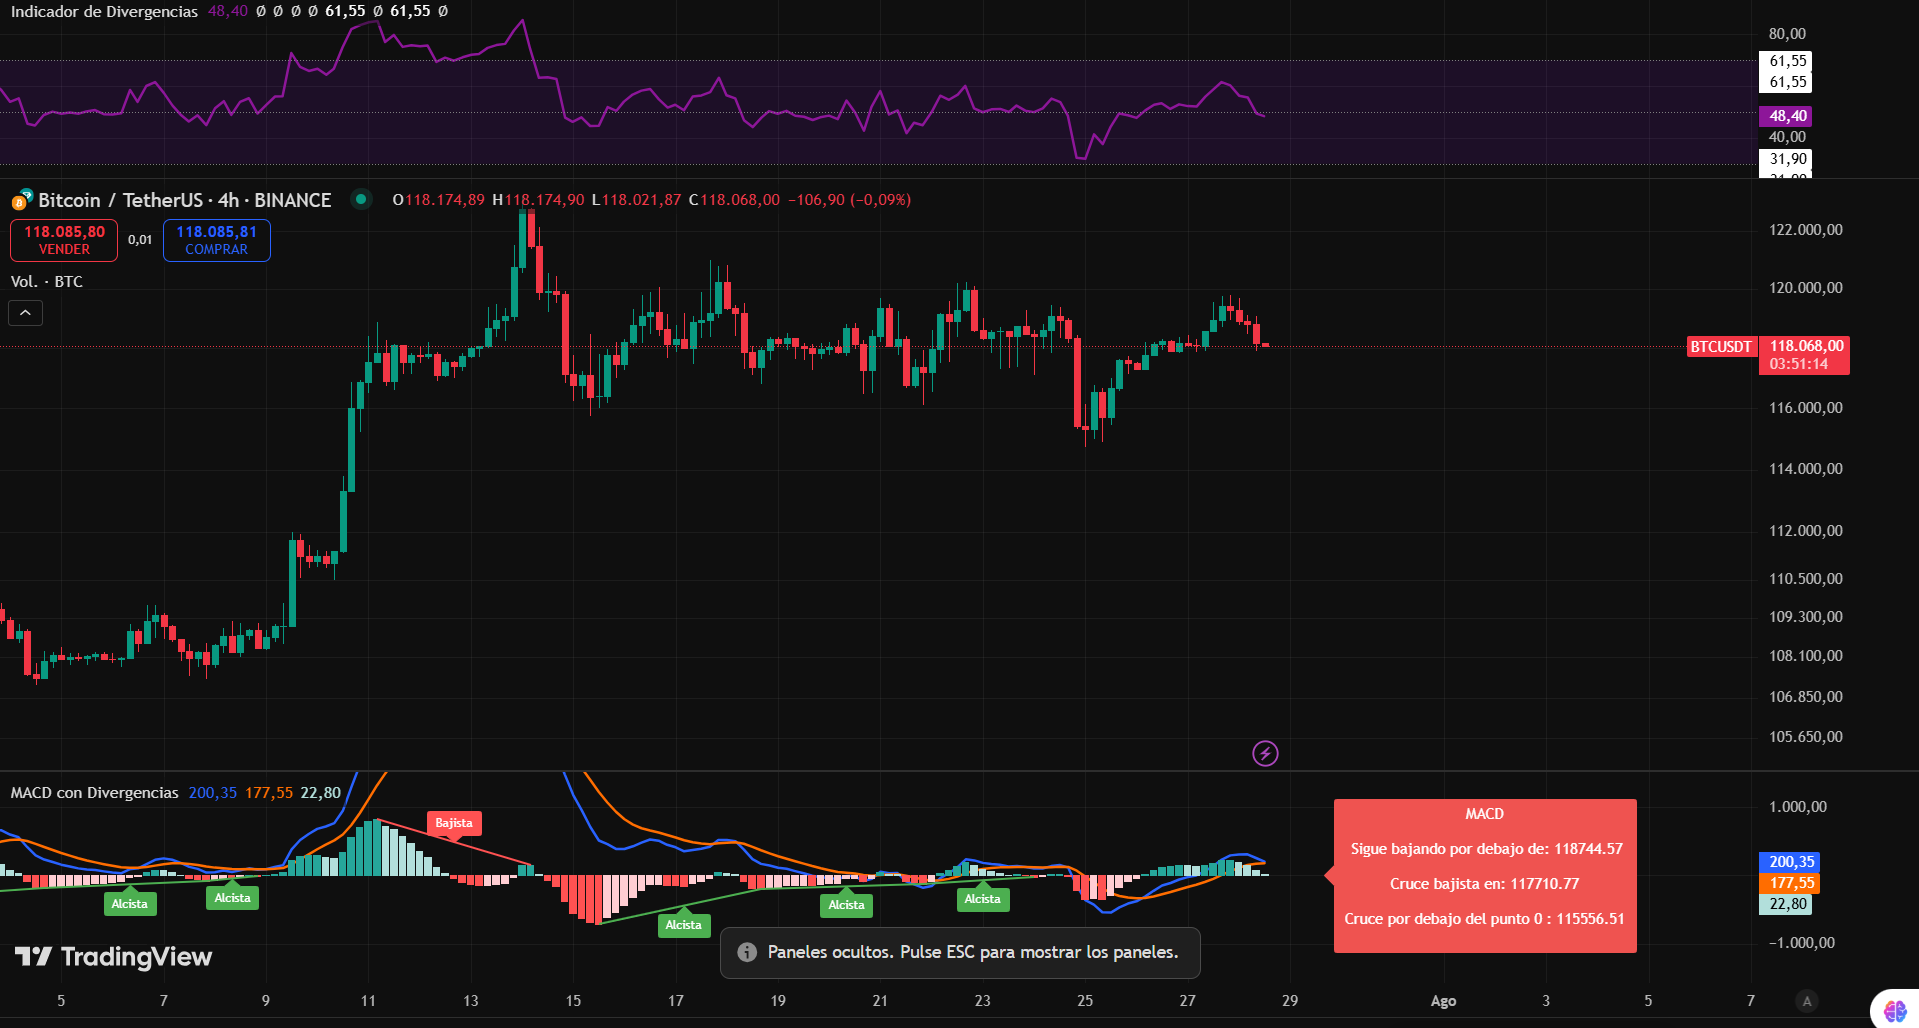The width and height of the screenshot is (1919, 1028).
Task: Click the red Bajista divergence label
Action: [454, 823]
